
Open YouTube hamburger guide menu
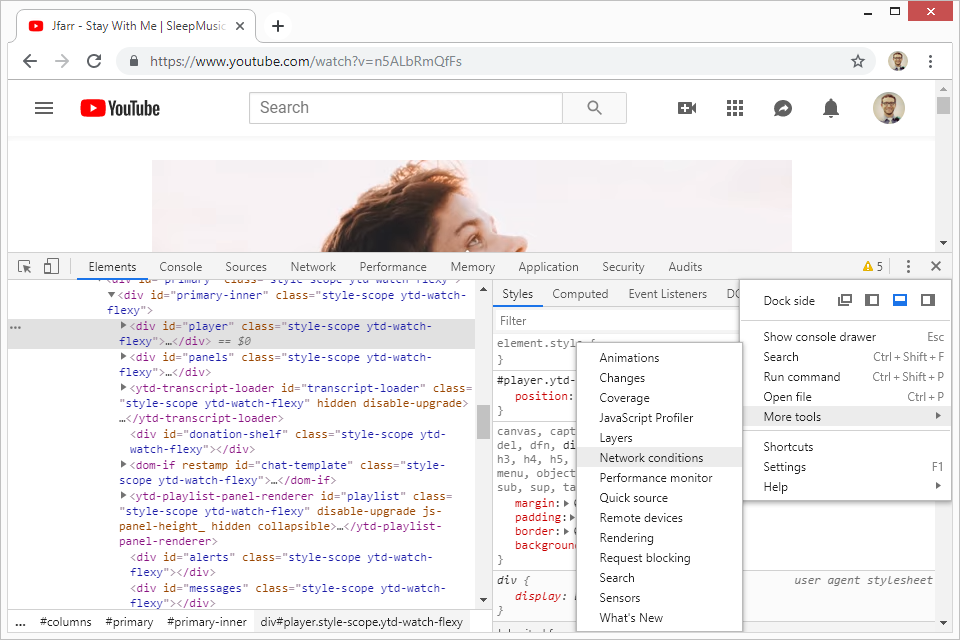tap(44, 108)
